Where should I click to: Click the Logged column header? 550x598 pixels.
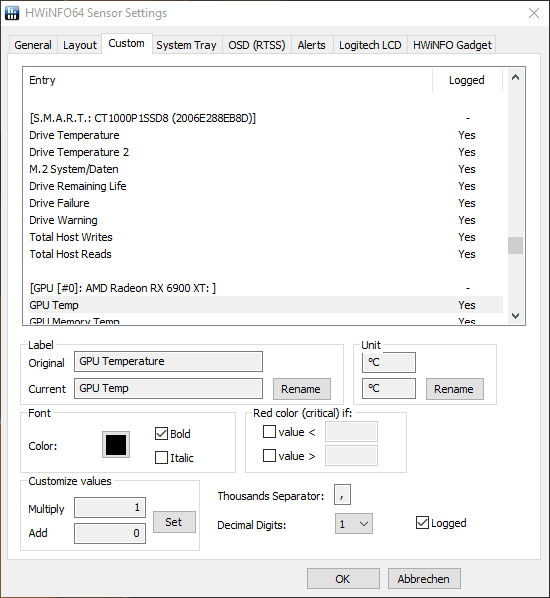467,80
